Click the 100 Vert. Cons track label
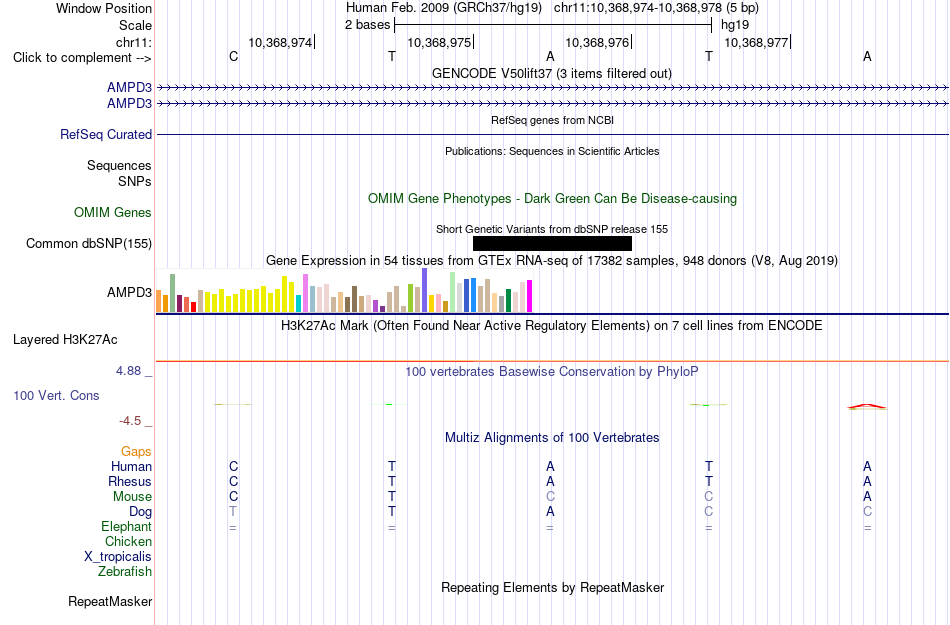The image size is (950, 625). pyautogui.click(x=56, y=395)
